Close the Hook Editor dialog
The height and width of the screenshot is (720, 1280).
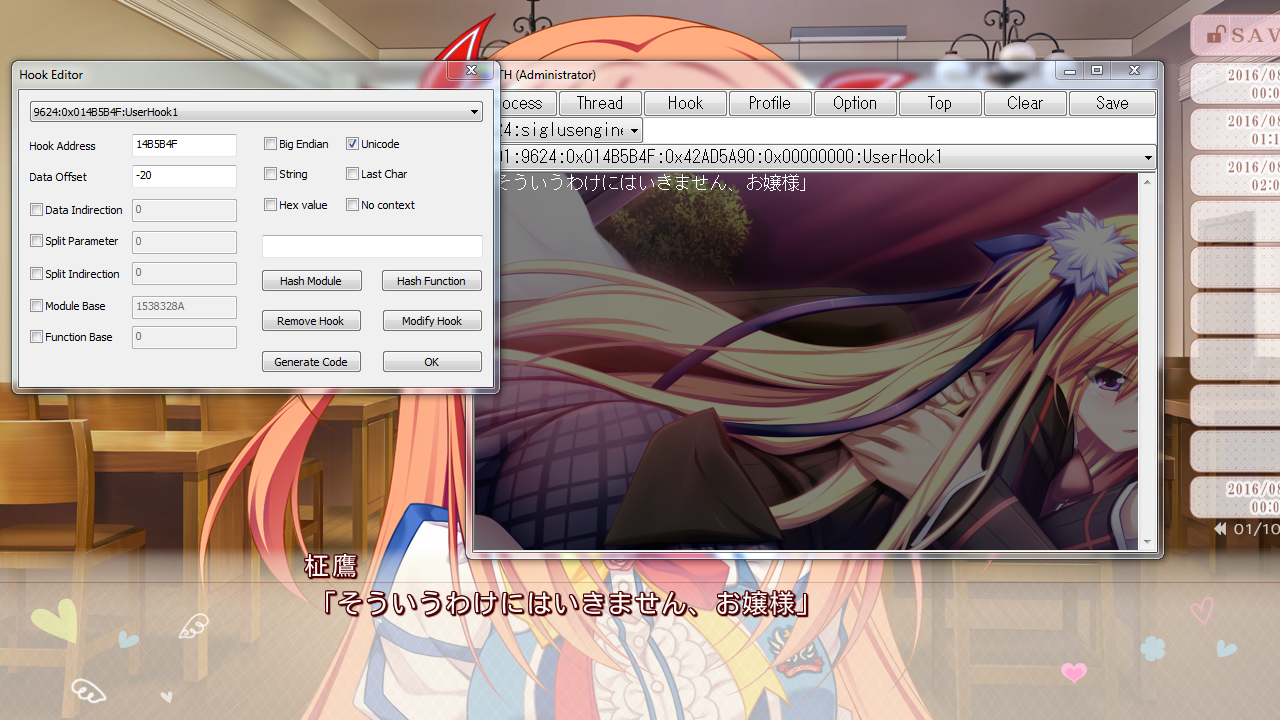pos(469,71)
